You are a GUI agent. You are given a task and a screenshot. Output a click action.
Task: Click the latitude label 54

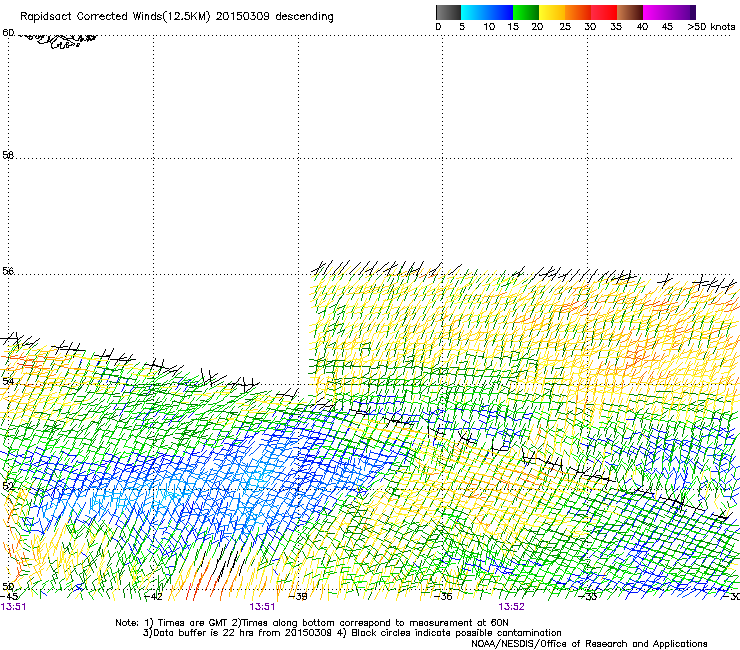[8, 381]
